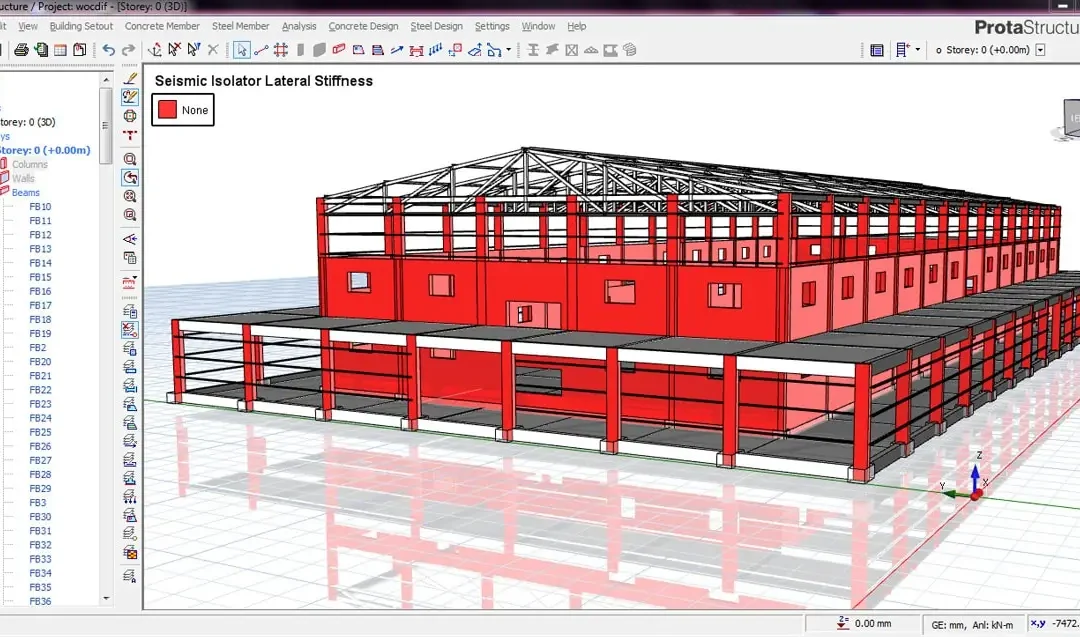This screenshot has height=637, width=1080.
Task: Click the slab insert icon
Action: point(358,50)
